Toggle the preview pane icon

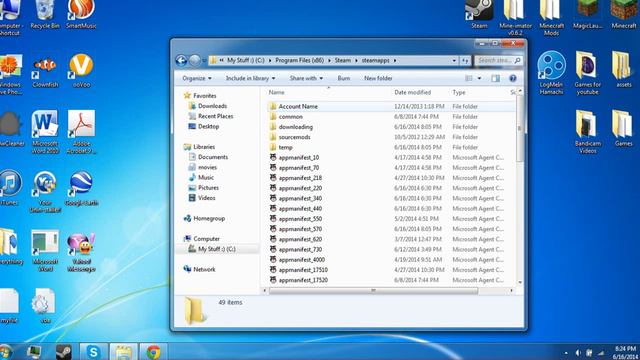(x=495, y=78)
